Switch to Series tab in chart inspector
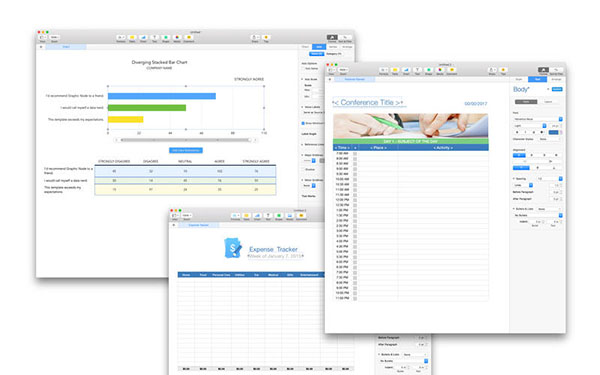600x375 pixels. tap(333, 47)
